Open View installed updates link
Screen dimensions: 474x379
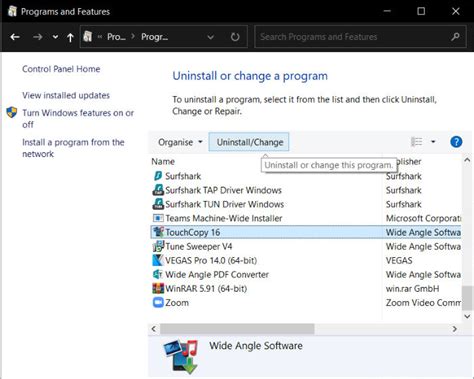(66, 95)
